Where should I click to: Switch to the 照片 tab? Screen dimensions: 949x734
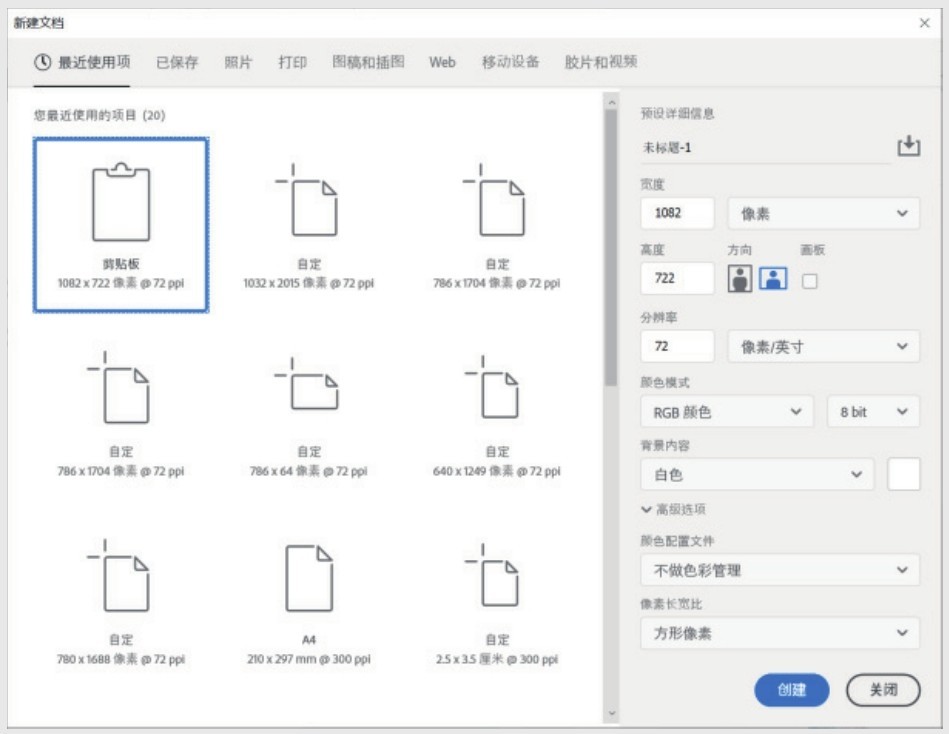pos(238,62)
